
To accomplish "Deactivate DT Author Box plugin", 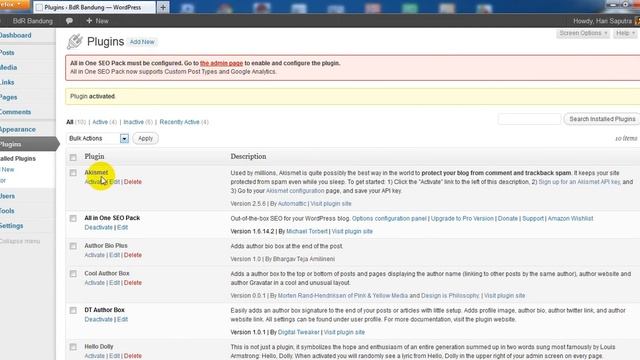I will [x=98, y=320].
